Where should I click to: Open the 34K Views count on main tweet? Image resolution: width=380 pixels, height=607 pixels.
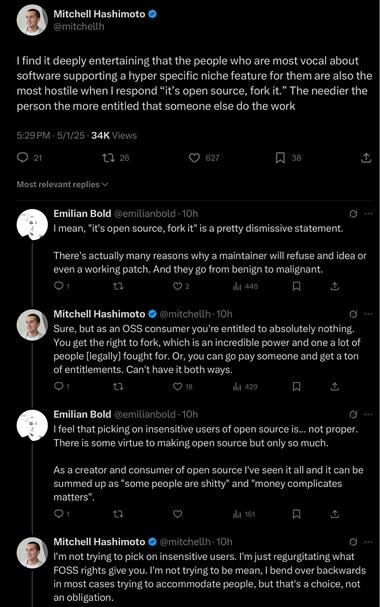114,135
